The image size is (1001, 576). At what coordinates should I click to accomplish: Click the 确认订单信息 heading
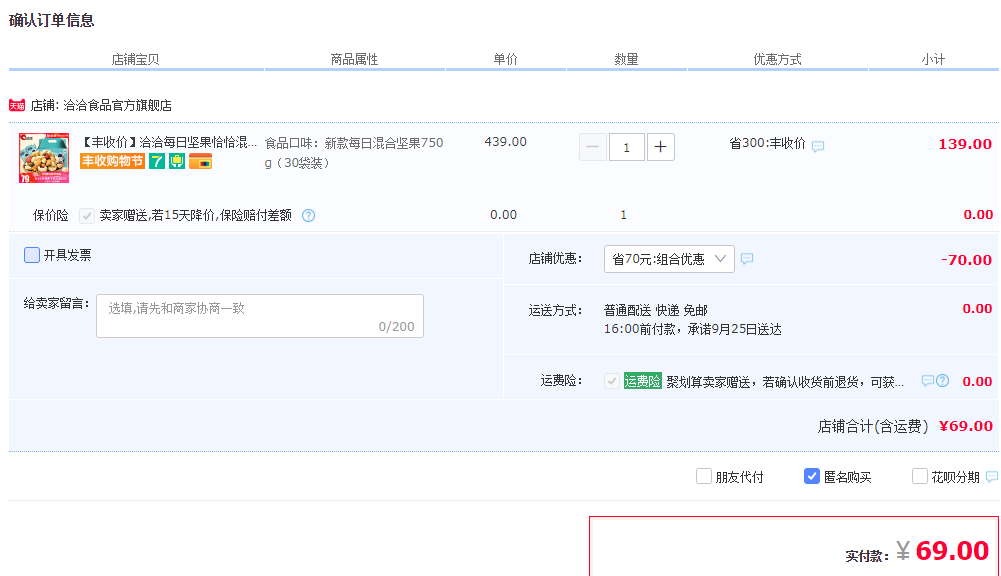point(52,20)
